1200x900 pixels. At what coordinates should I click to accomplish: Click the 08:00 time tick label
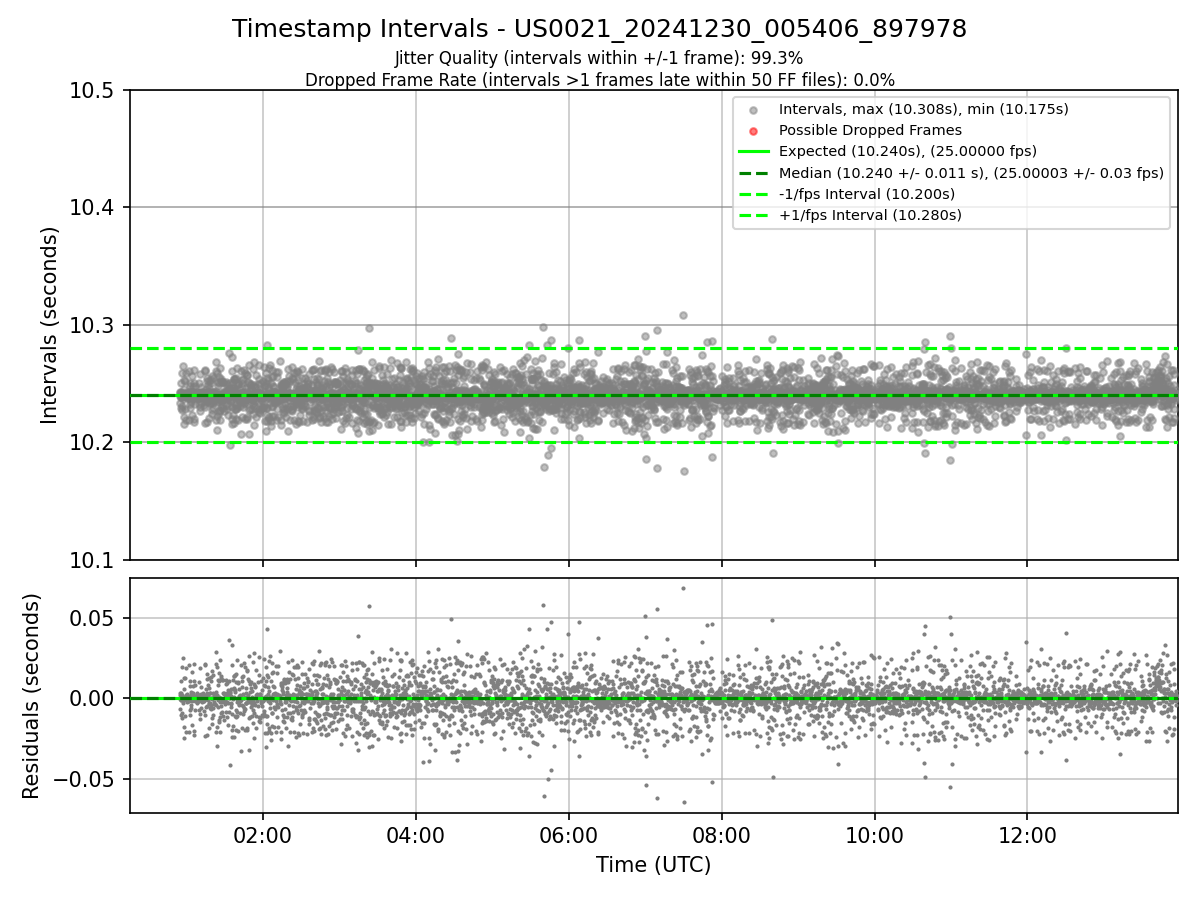[x=722, y=835]
